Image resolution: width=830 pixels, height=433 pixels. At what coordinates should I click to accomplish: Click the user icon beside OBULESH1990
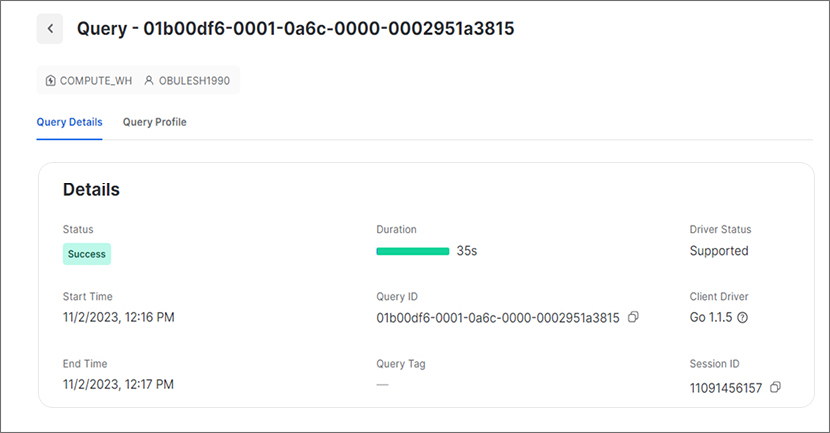point(149,80)
